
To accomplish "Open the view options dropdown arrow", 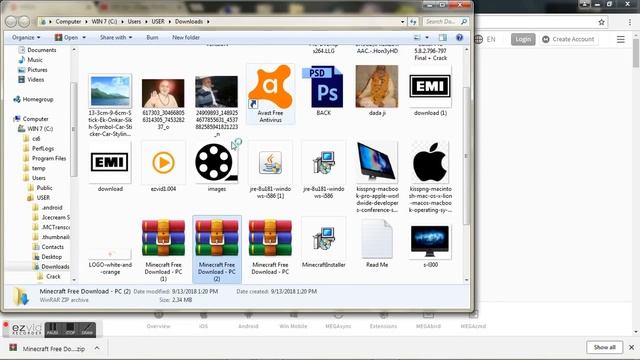I will tap(427, 38).
